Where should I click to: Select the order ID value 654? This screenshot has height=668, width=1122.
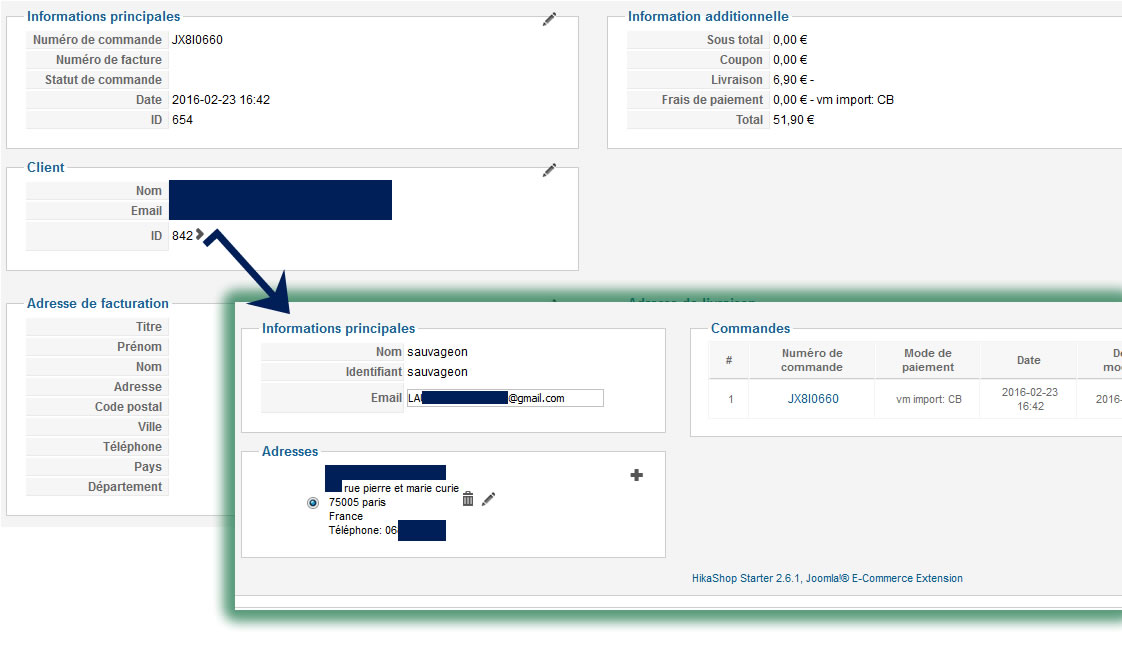(x=182, y=119)
